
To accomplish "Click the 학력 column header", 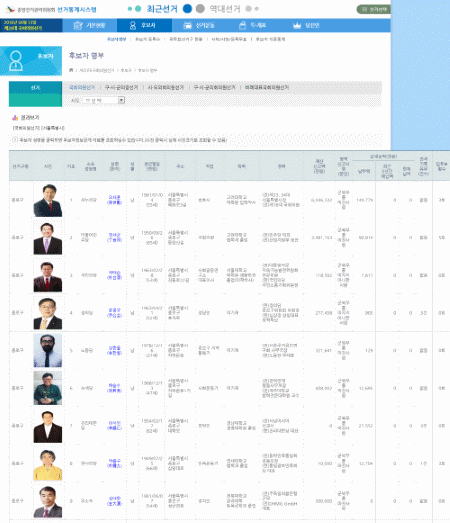I will (x=242, y=166).
